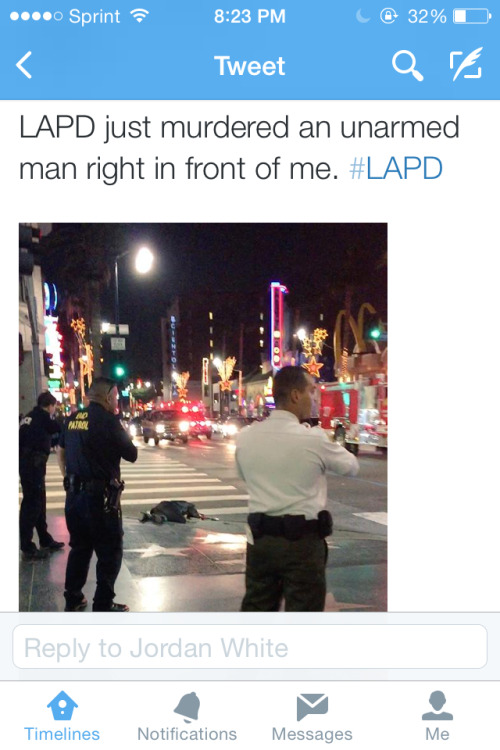
Task: Switch to the Timelines tab label
Action: (62, 734)
